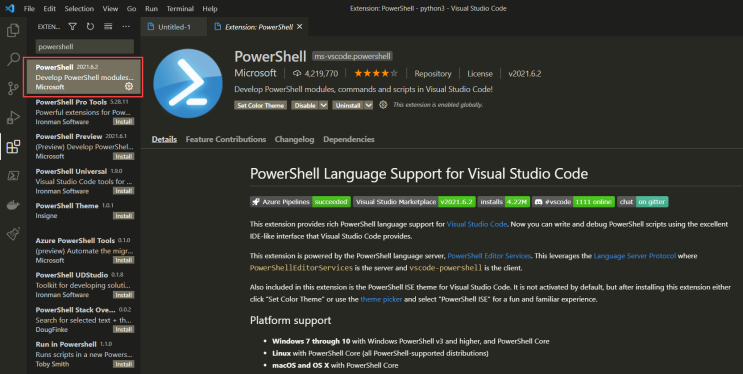Click the install count cloud icon
The image size is (743, 374).
[x=297, y=73]
